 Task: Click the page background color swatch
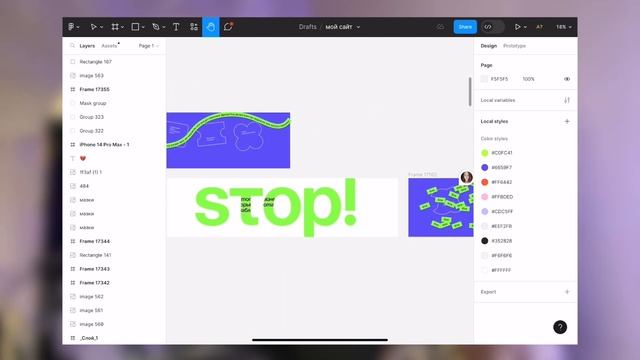484,79
